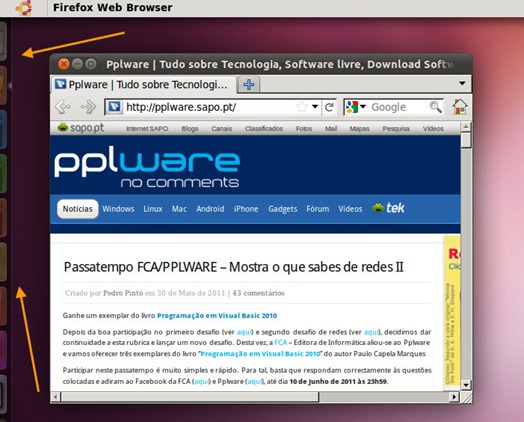Open a new tab with the plus button
Viewport: 524px width, 422px height.
(249, 85)
